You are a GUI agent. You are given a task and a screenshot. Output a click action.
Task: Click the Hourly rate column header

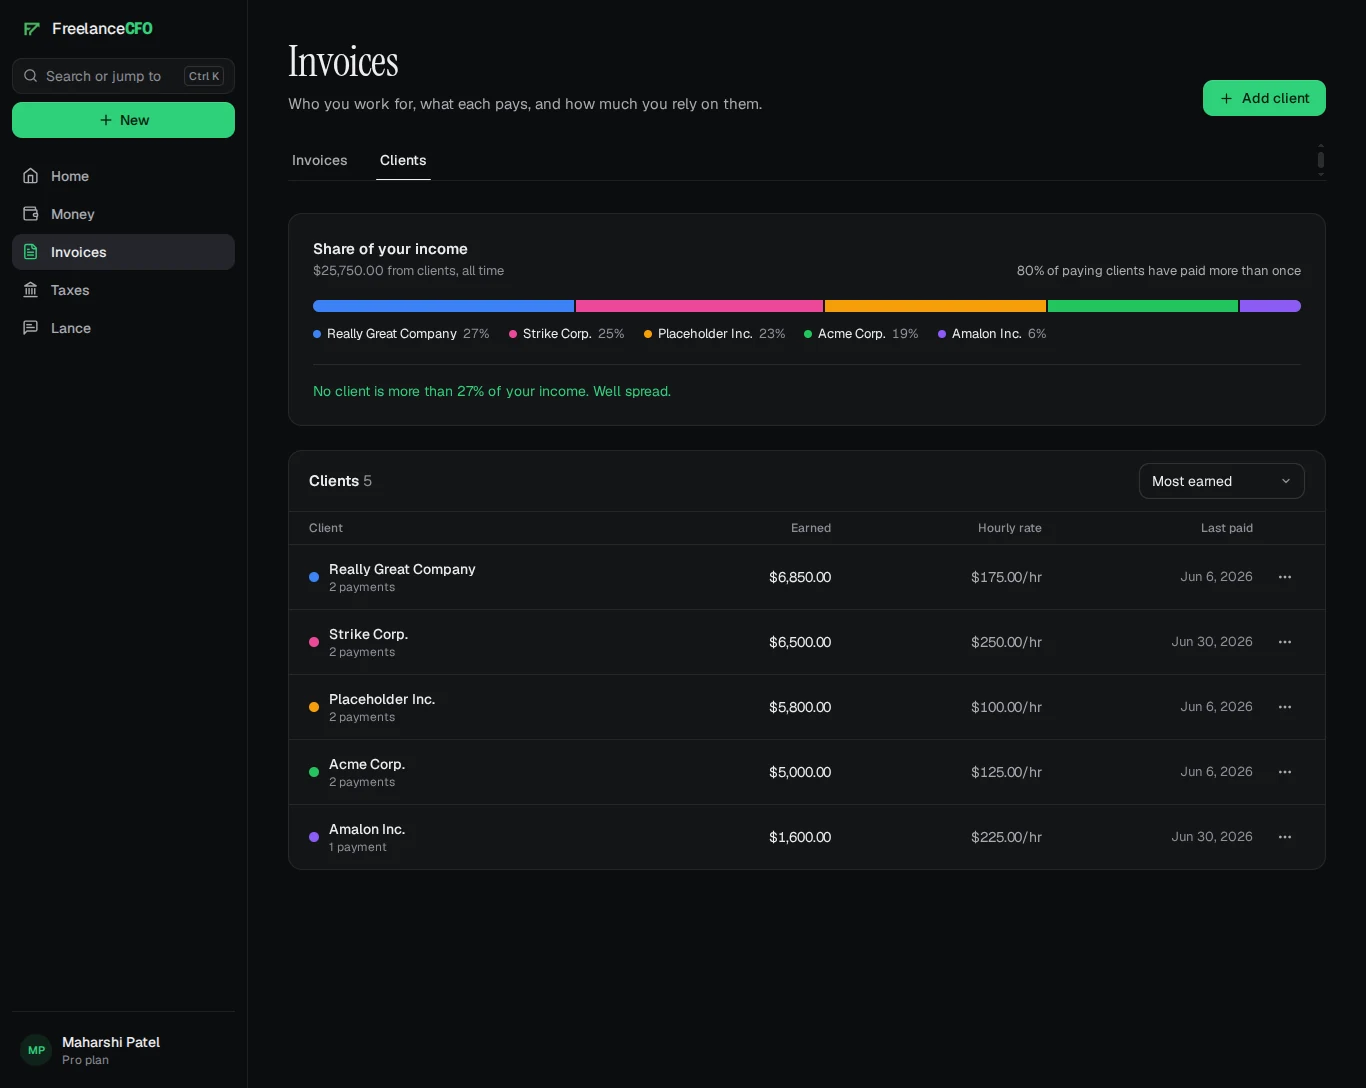click(x=1010, y=528)
